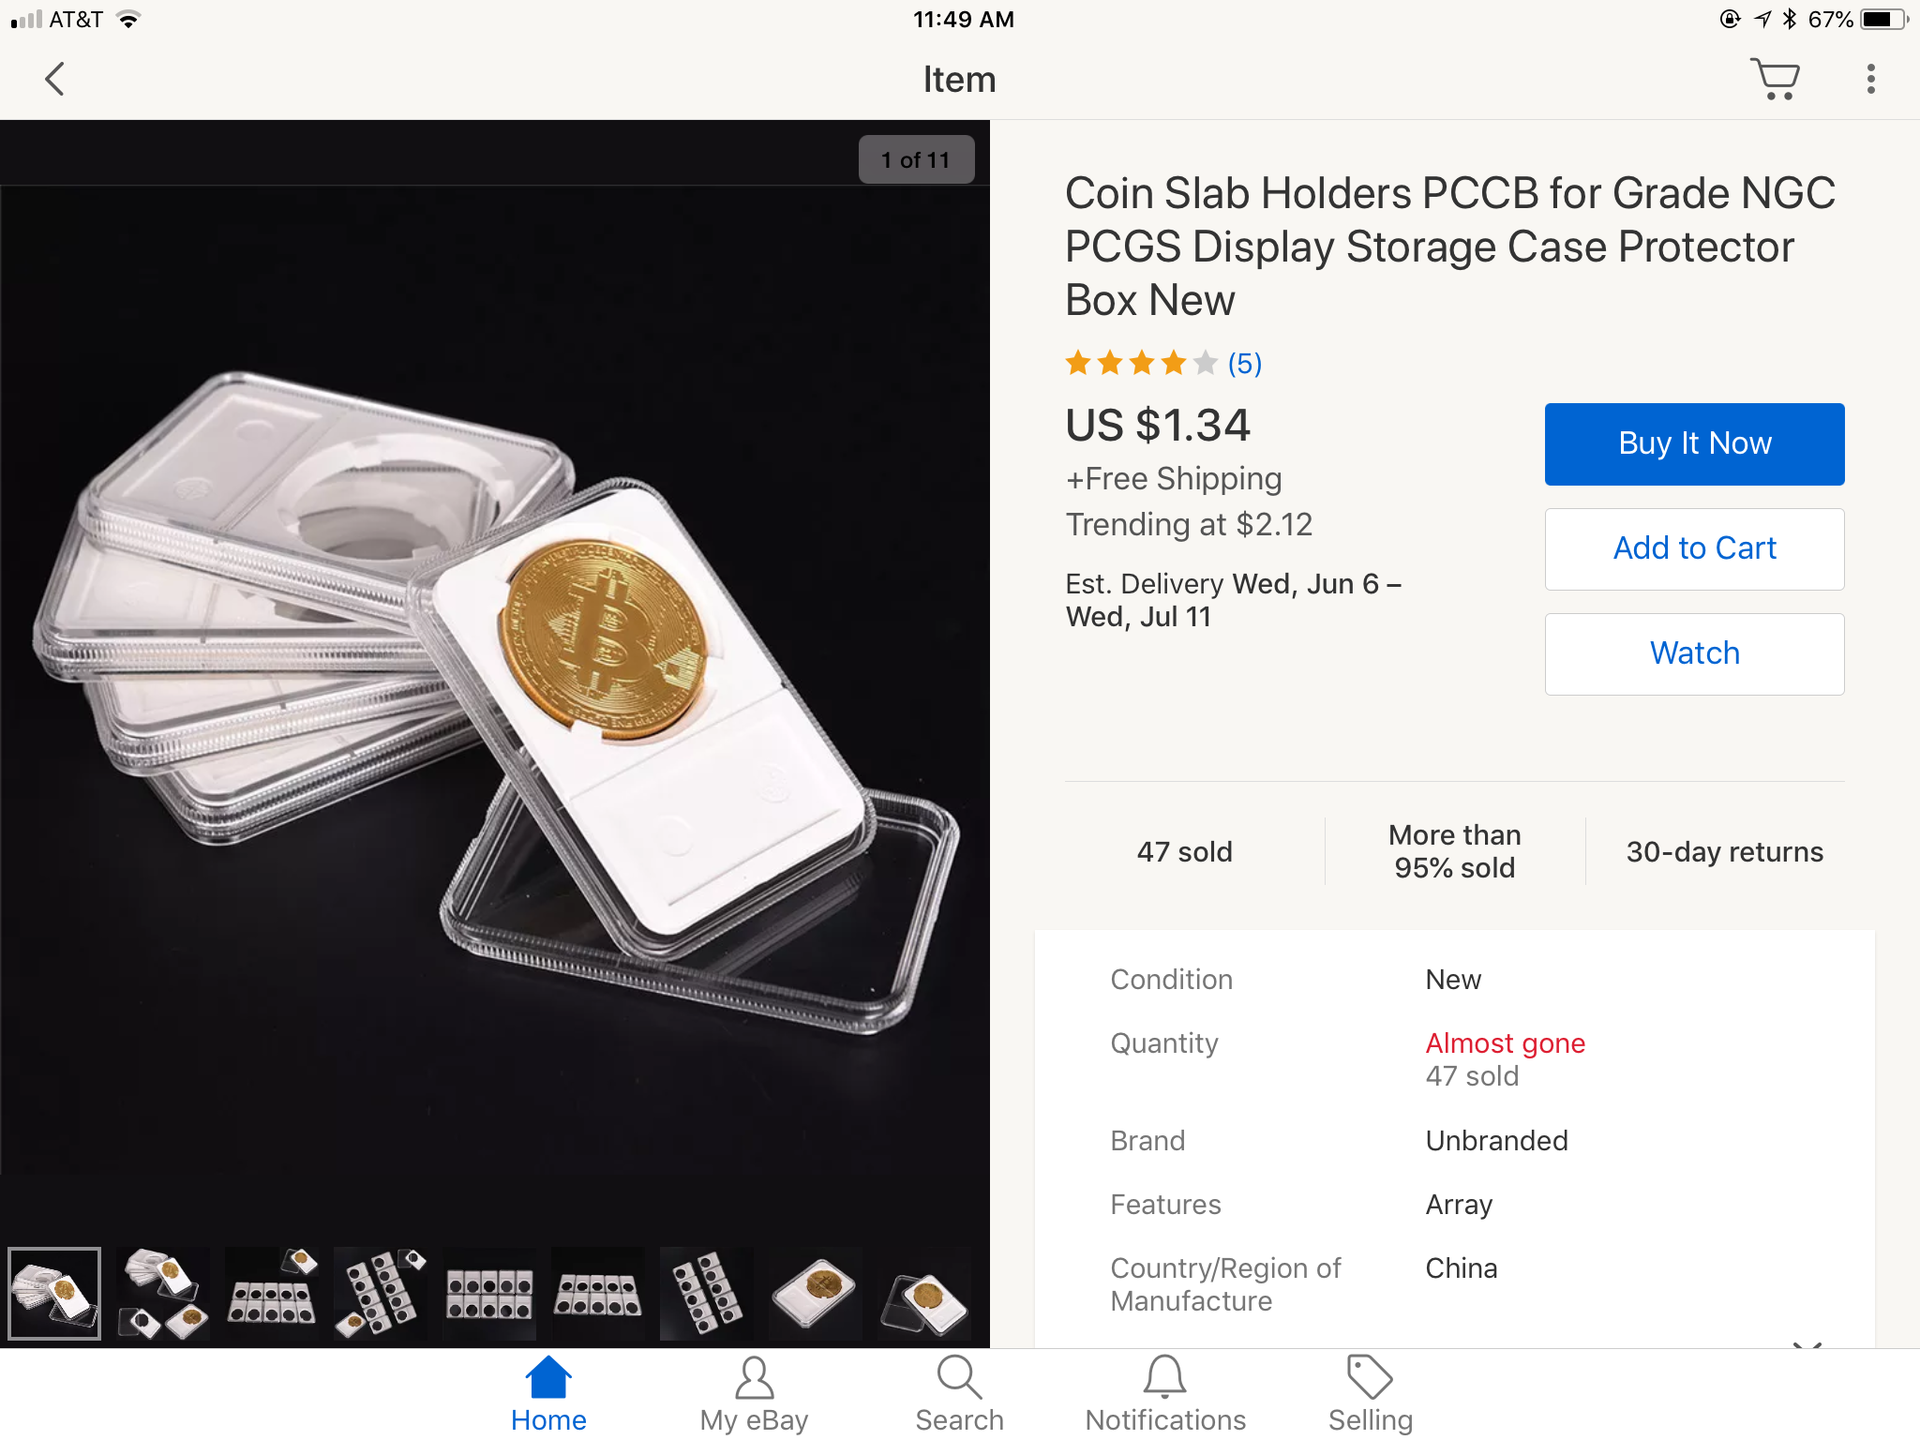Tap the Home house icon
Viewport: 1920px width, 1440px height.
pos(548,1379)
